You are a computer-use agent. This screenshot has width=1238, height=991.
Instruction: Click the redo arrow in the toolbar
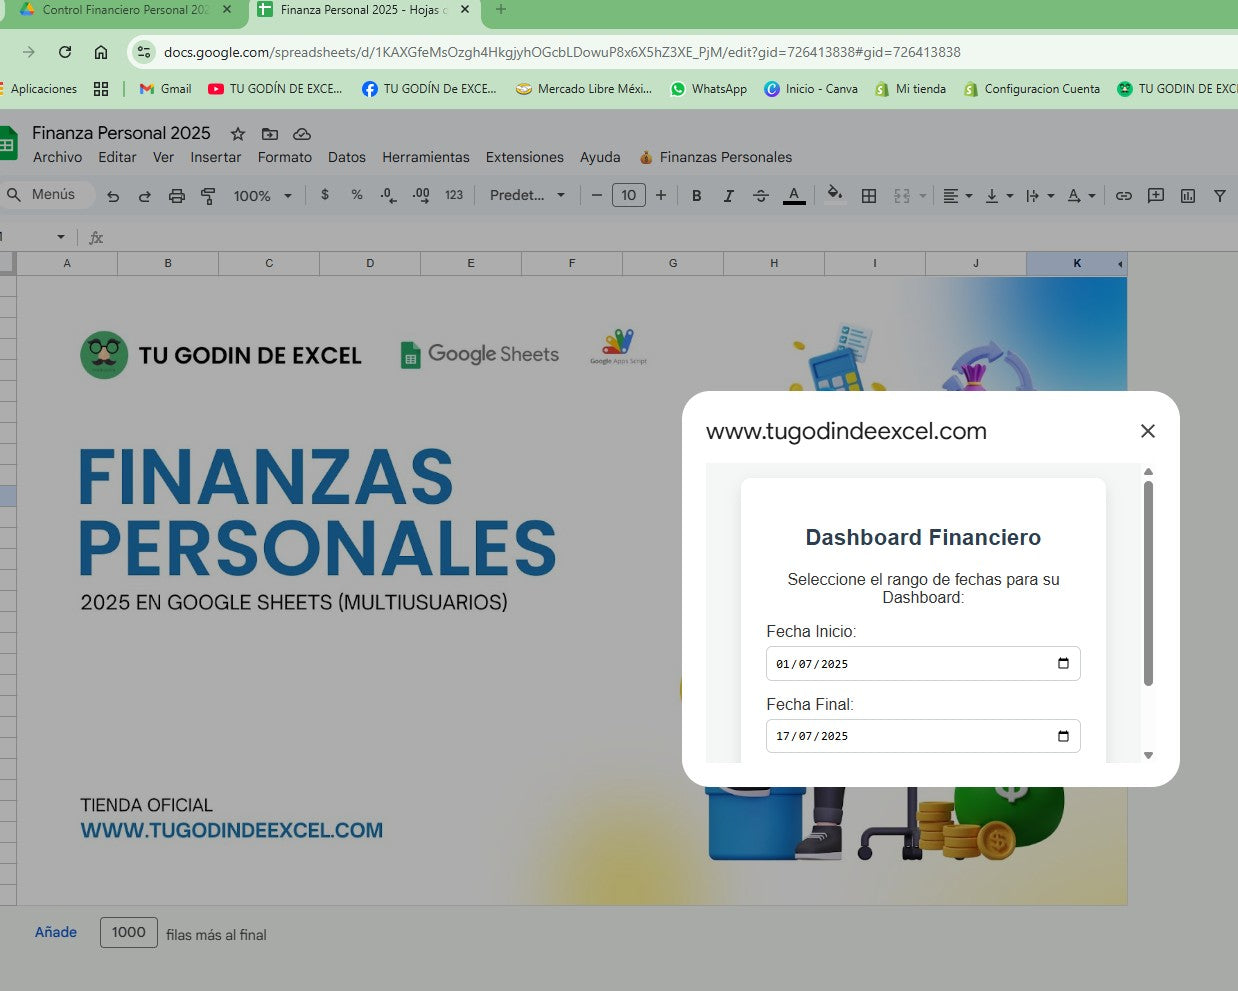point(145,196)
